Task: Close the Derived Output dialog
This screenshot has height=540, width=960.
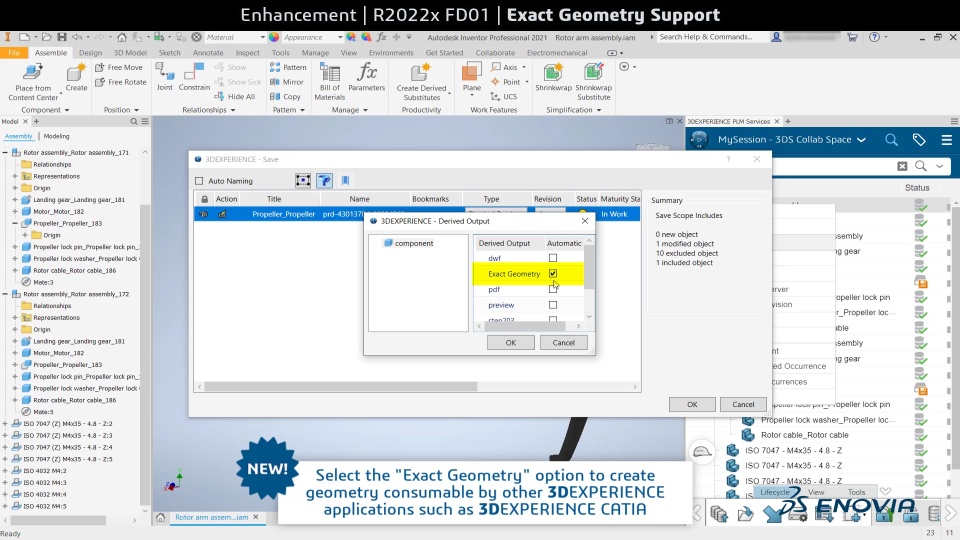Action: pos(585,221)
